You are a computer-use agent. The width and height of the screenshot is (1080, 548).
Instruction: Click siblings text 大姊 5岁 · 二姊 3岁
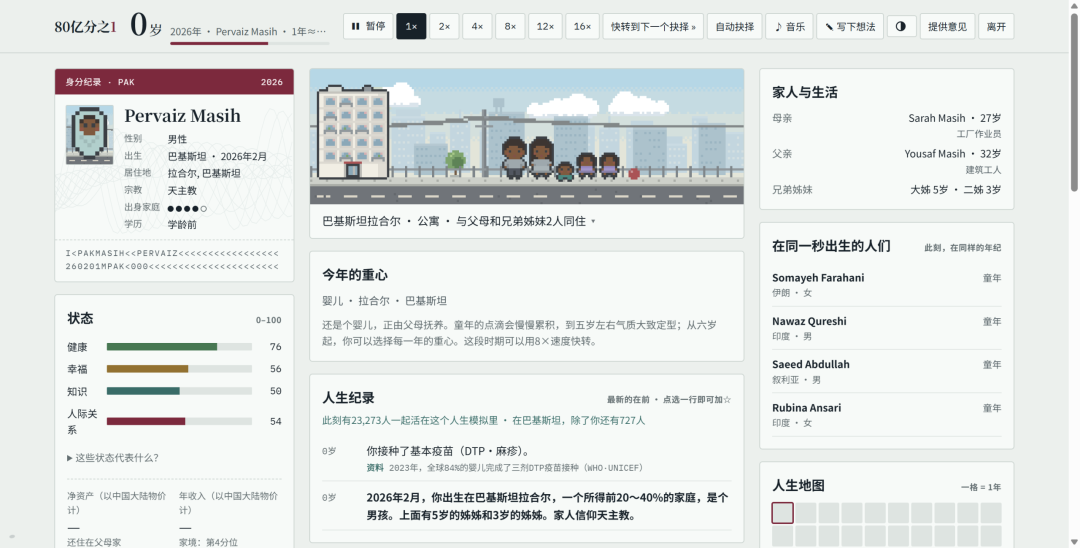955,189
